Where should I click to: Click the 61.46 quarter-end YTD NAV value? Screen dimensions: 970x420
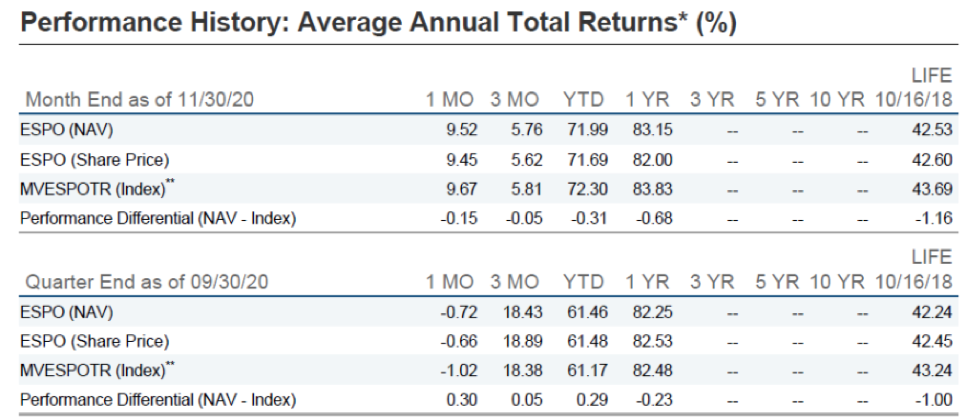(x=587, y=313)
